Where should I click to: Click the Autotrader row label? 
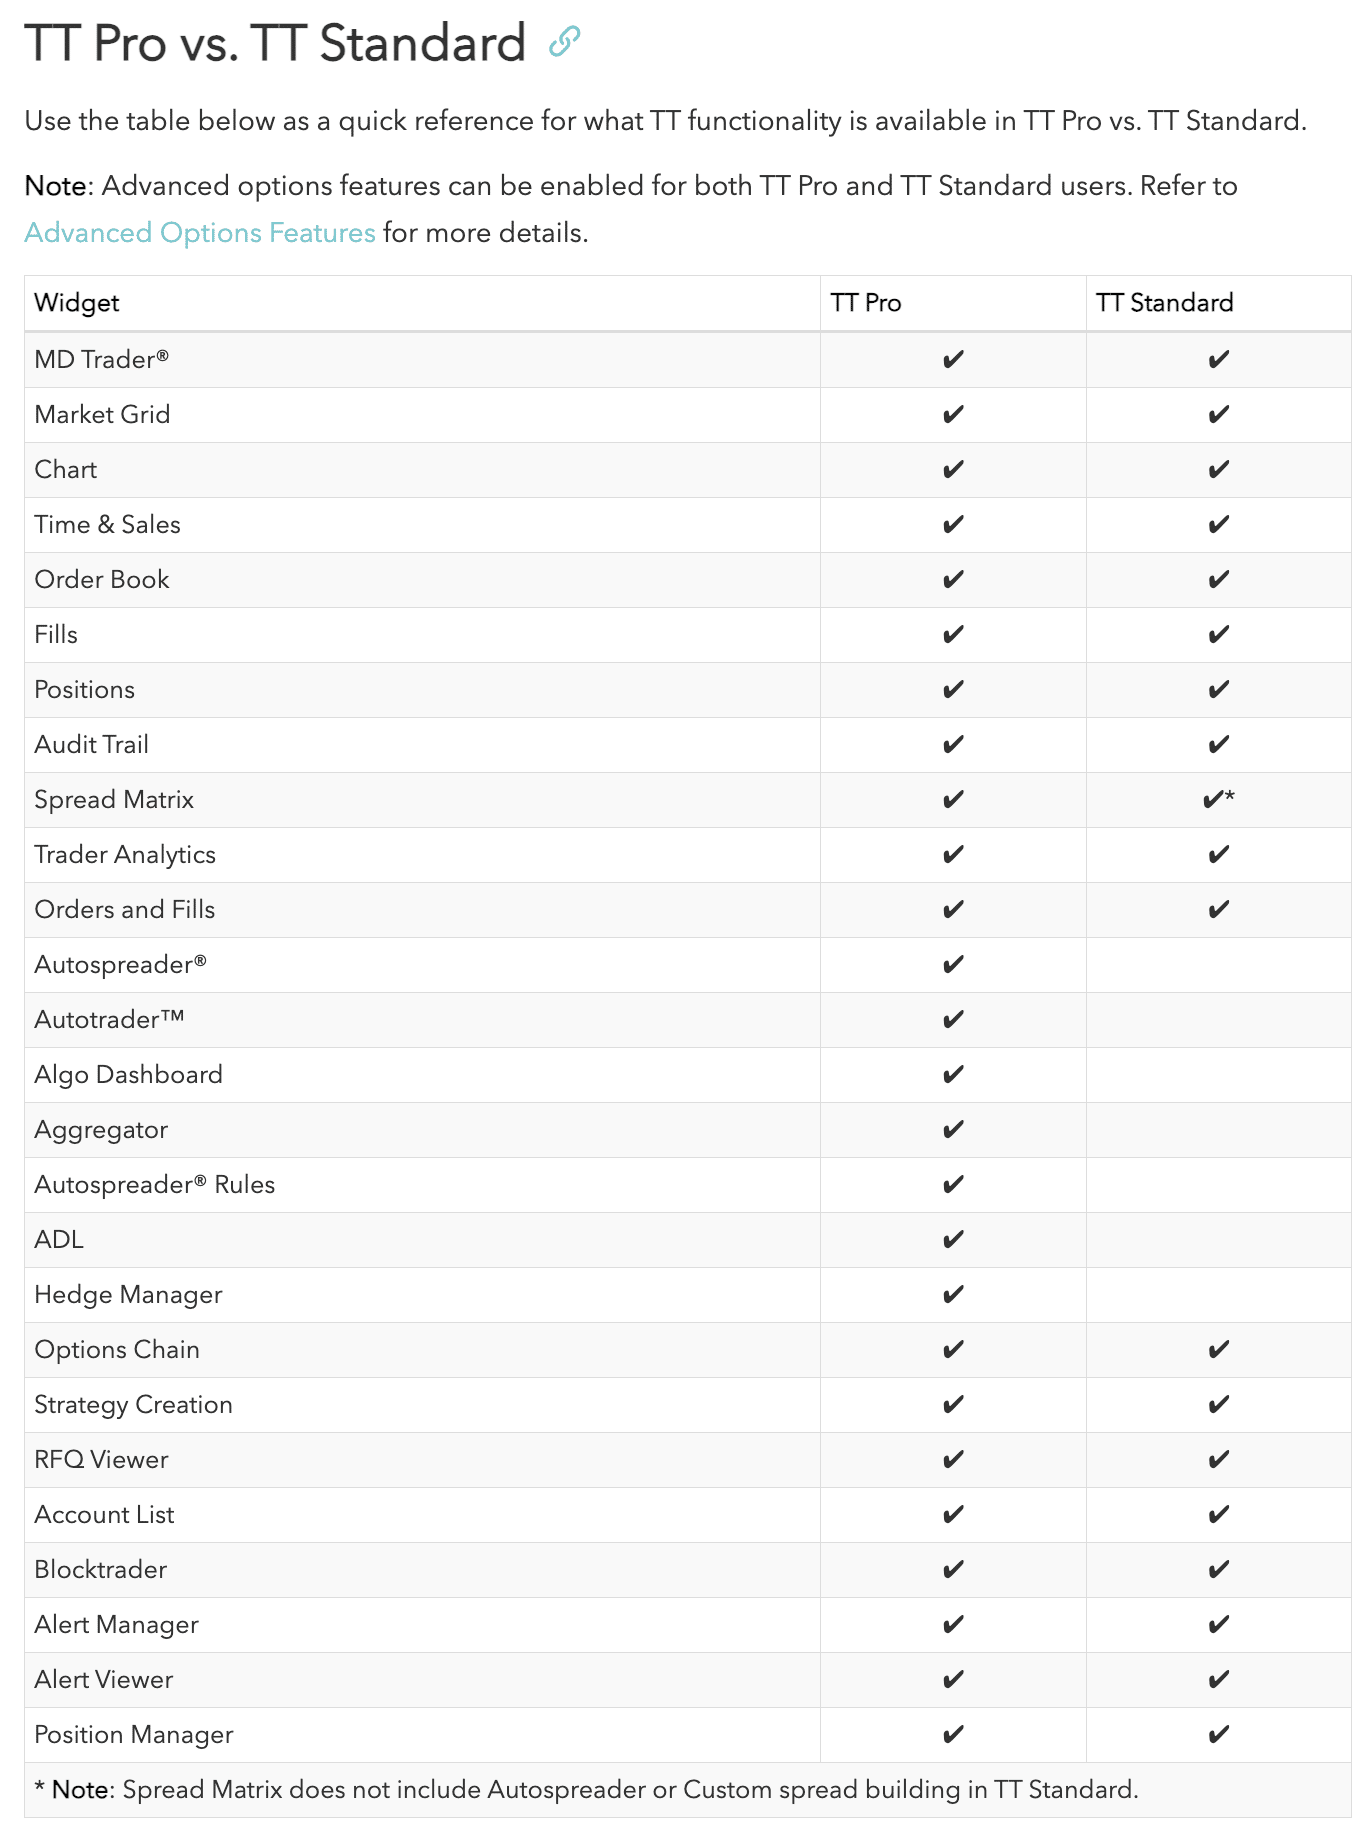[x=109, y=1020]
